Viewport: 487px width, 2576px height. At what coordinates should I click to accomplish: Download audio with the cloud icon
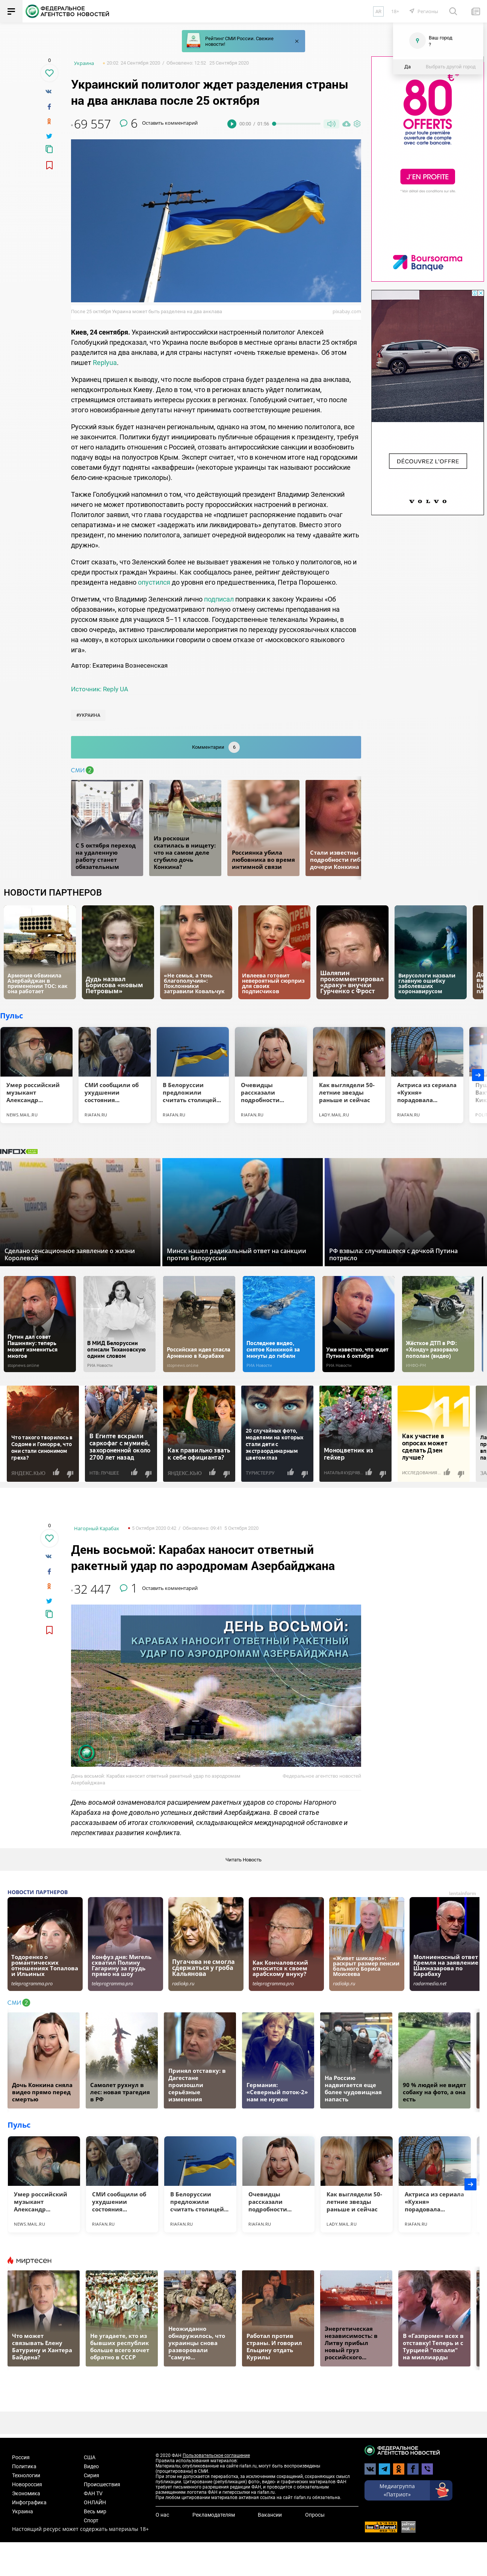click(x=346, y=124)
